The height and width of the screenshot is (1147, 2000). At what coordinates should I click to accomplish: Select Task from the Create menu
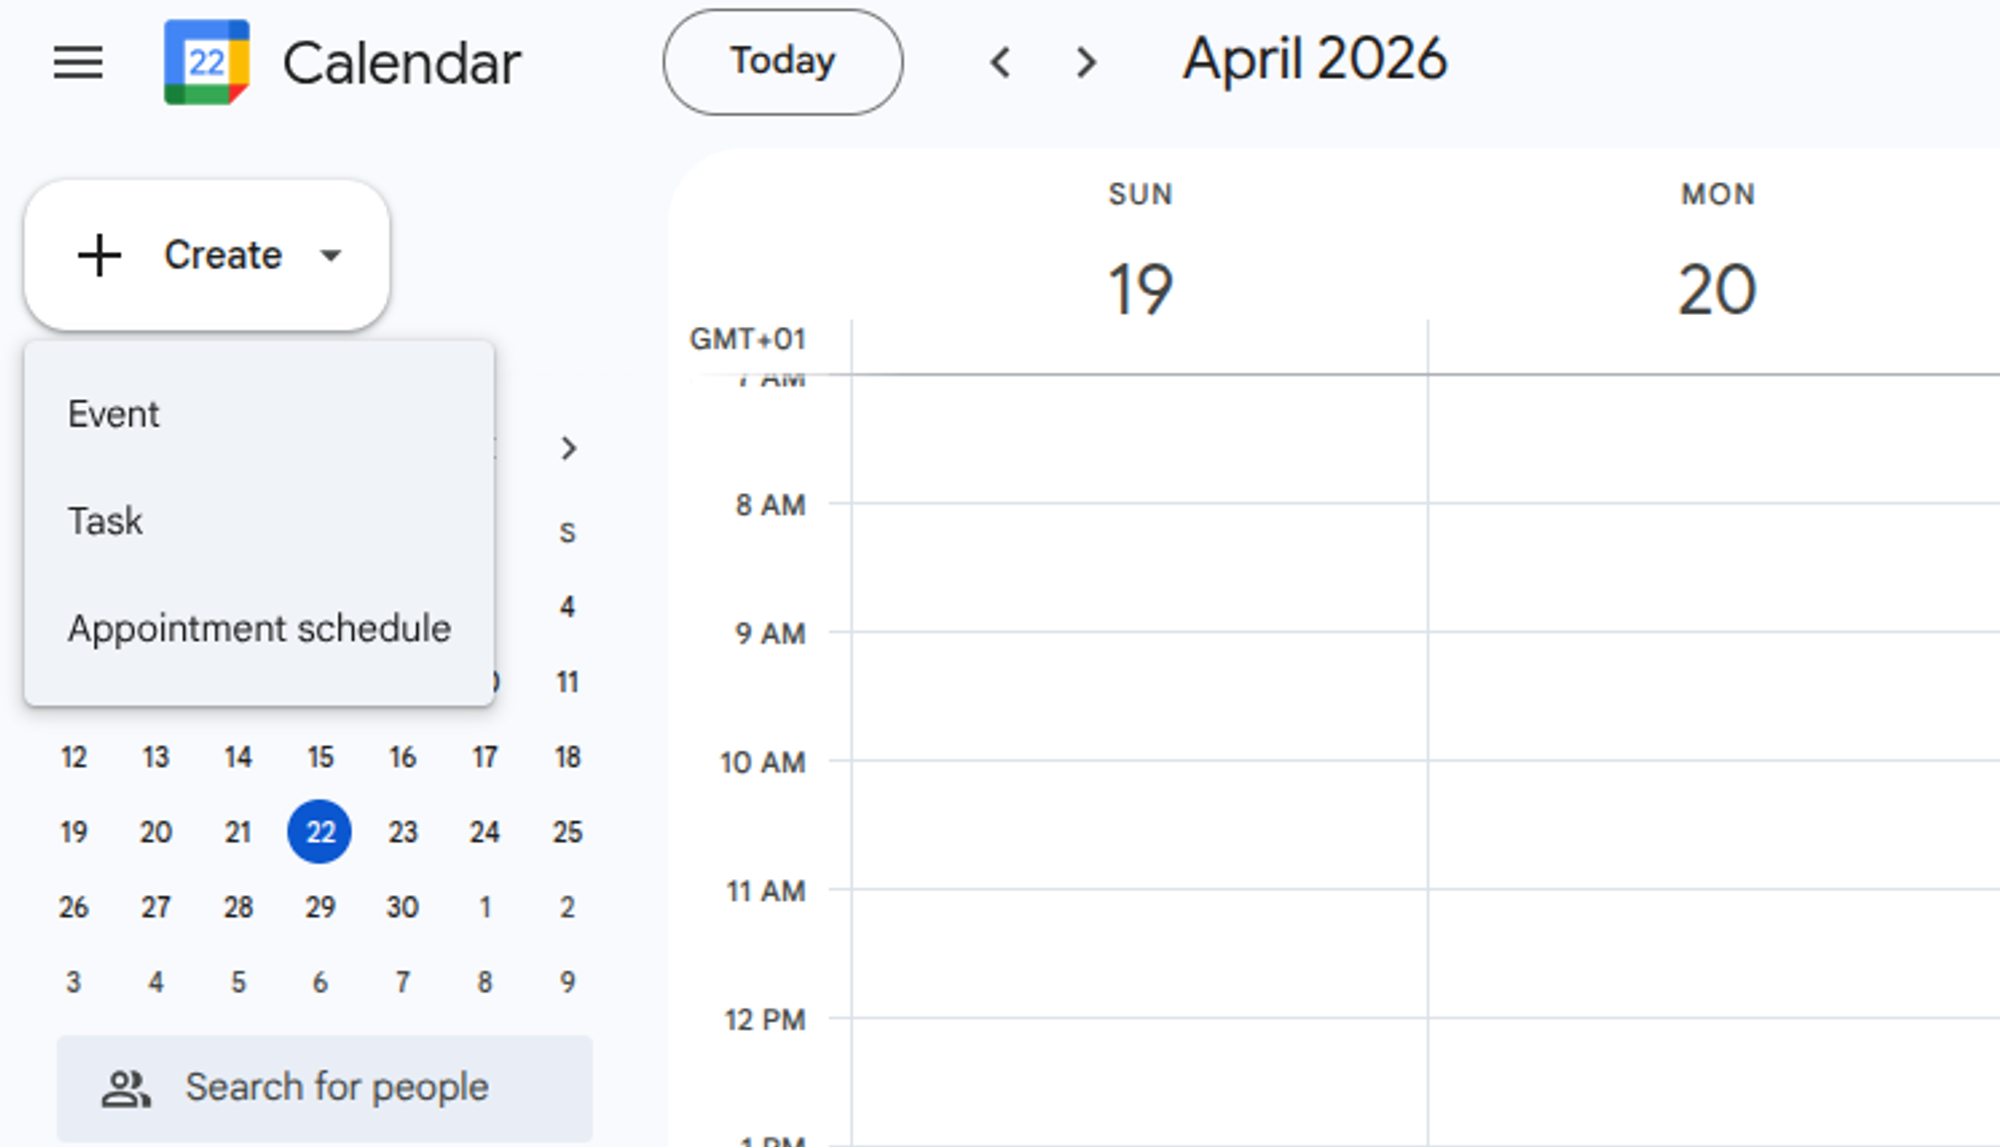tap(105, 520)
